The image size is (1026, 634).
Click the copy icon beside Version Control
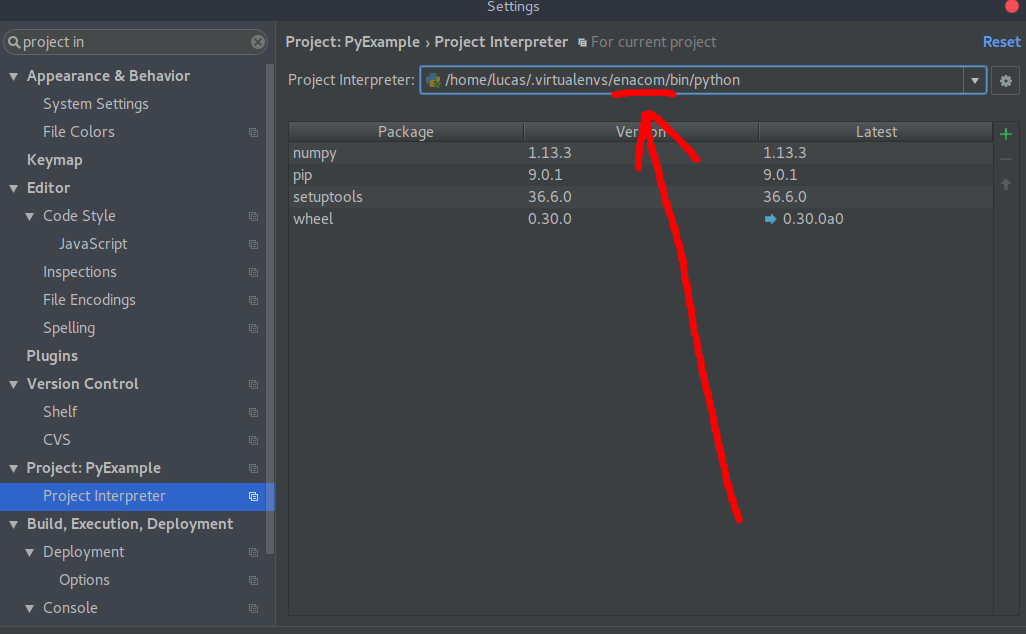[x=253, y=384]
